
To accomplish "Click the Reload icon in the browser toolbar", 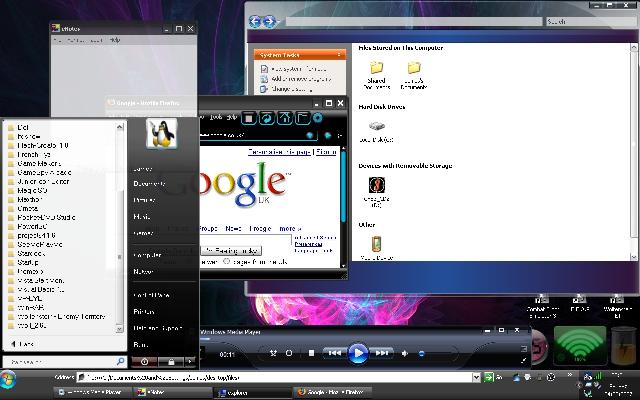I will 267,118.
